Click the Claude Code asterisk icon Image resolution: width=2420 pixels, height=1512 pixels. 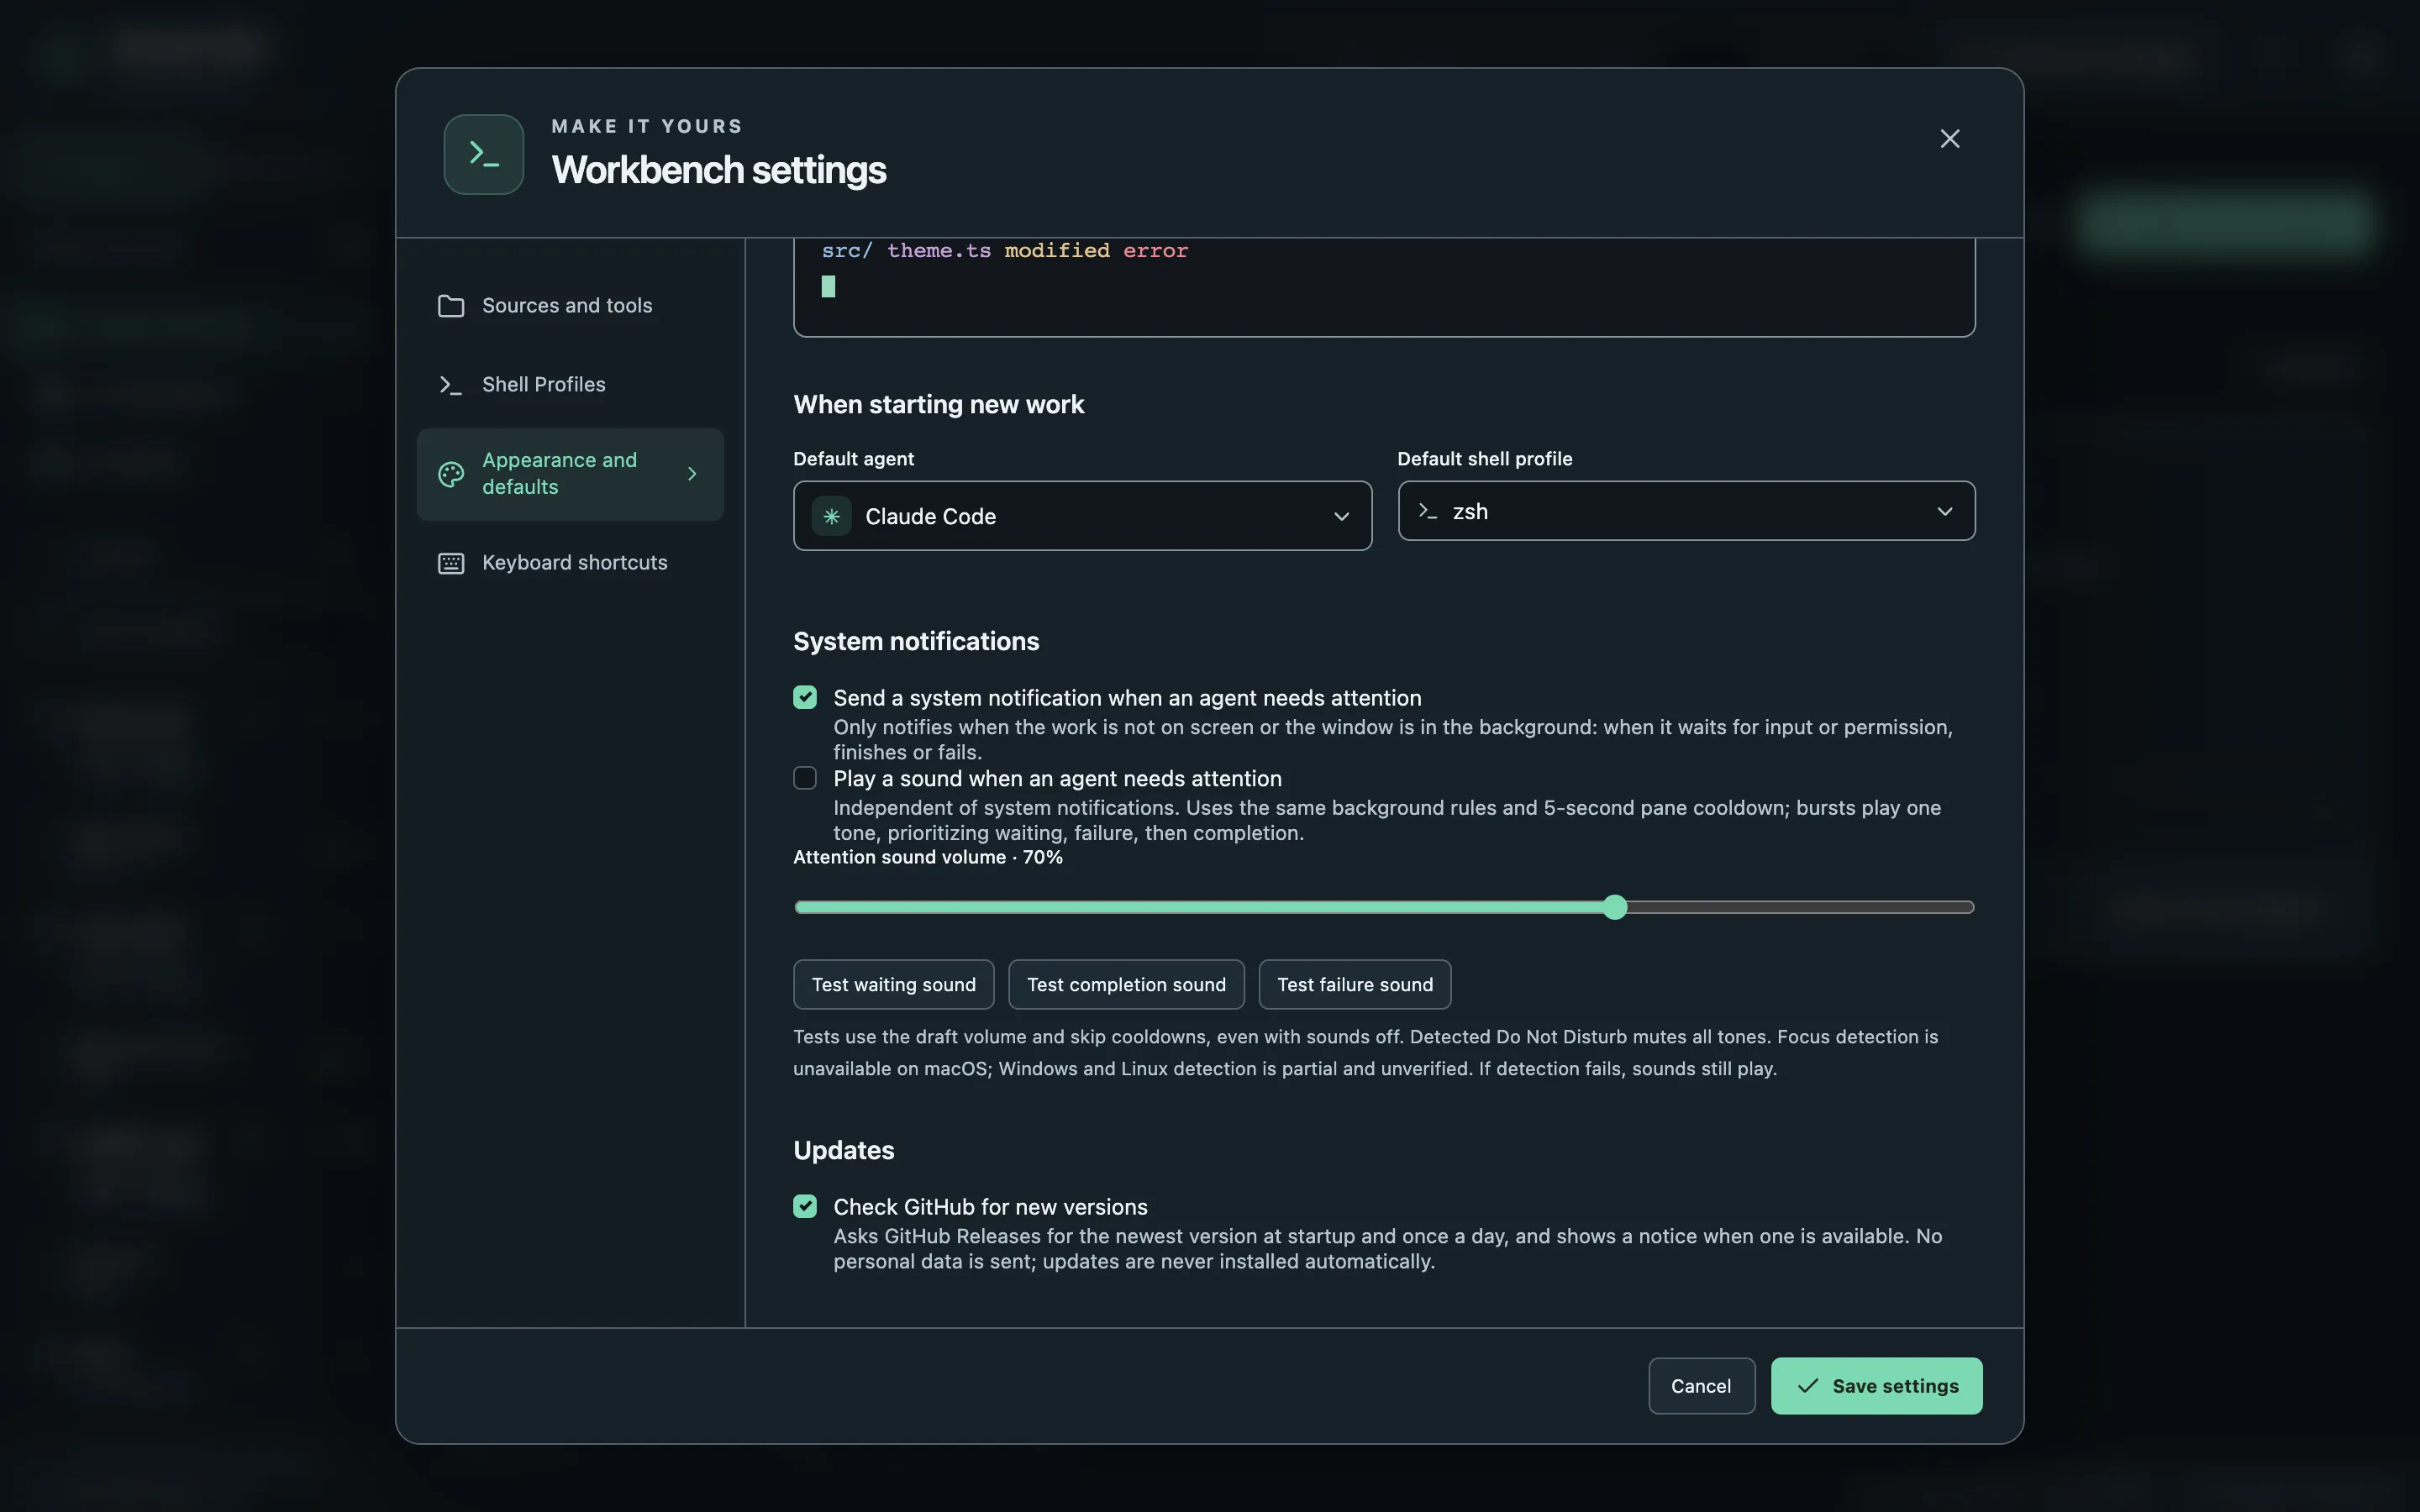[831, 516]
